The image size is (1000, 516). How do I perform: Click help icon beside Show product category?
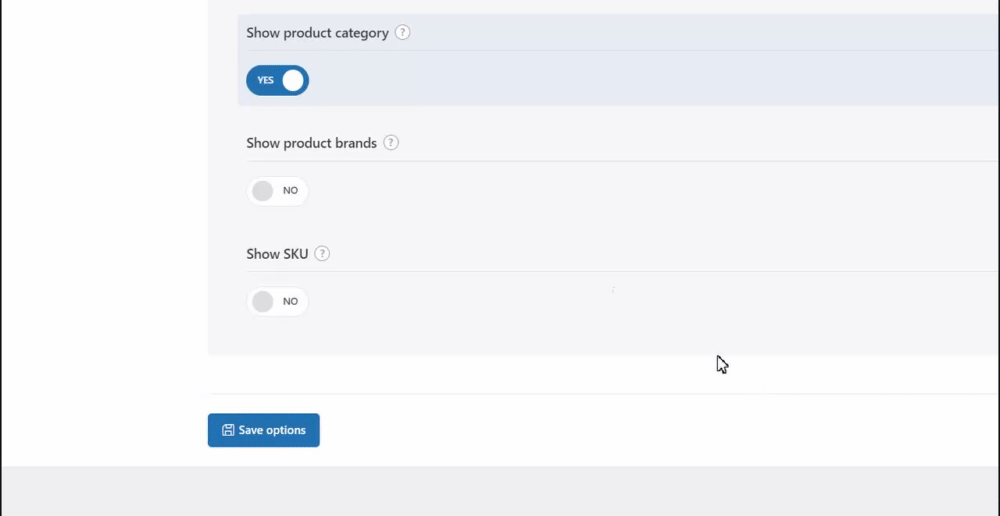click(x=402, y=33)
